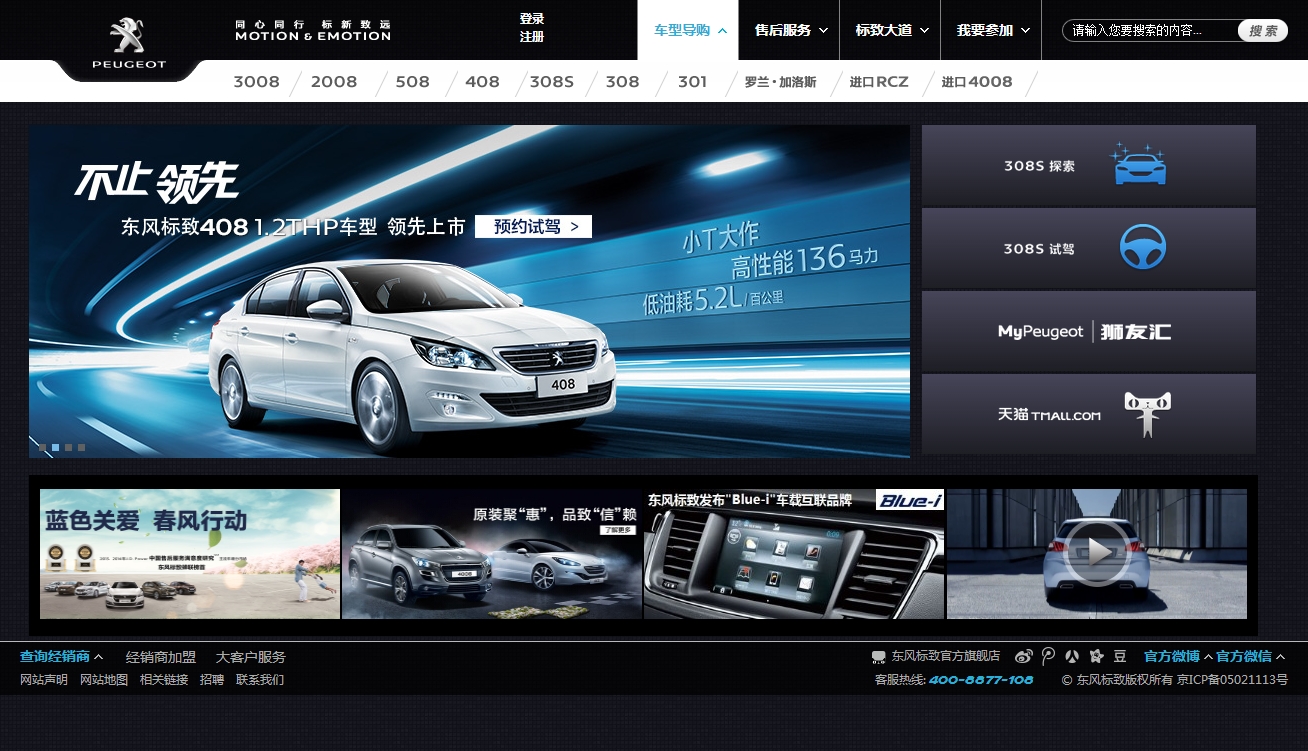Play the video on the car thumbnail
The height and width of the screenshot is (751, 1308).
point(1097,552)
